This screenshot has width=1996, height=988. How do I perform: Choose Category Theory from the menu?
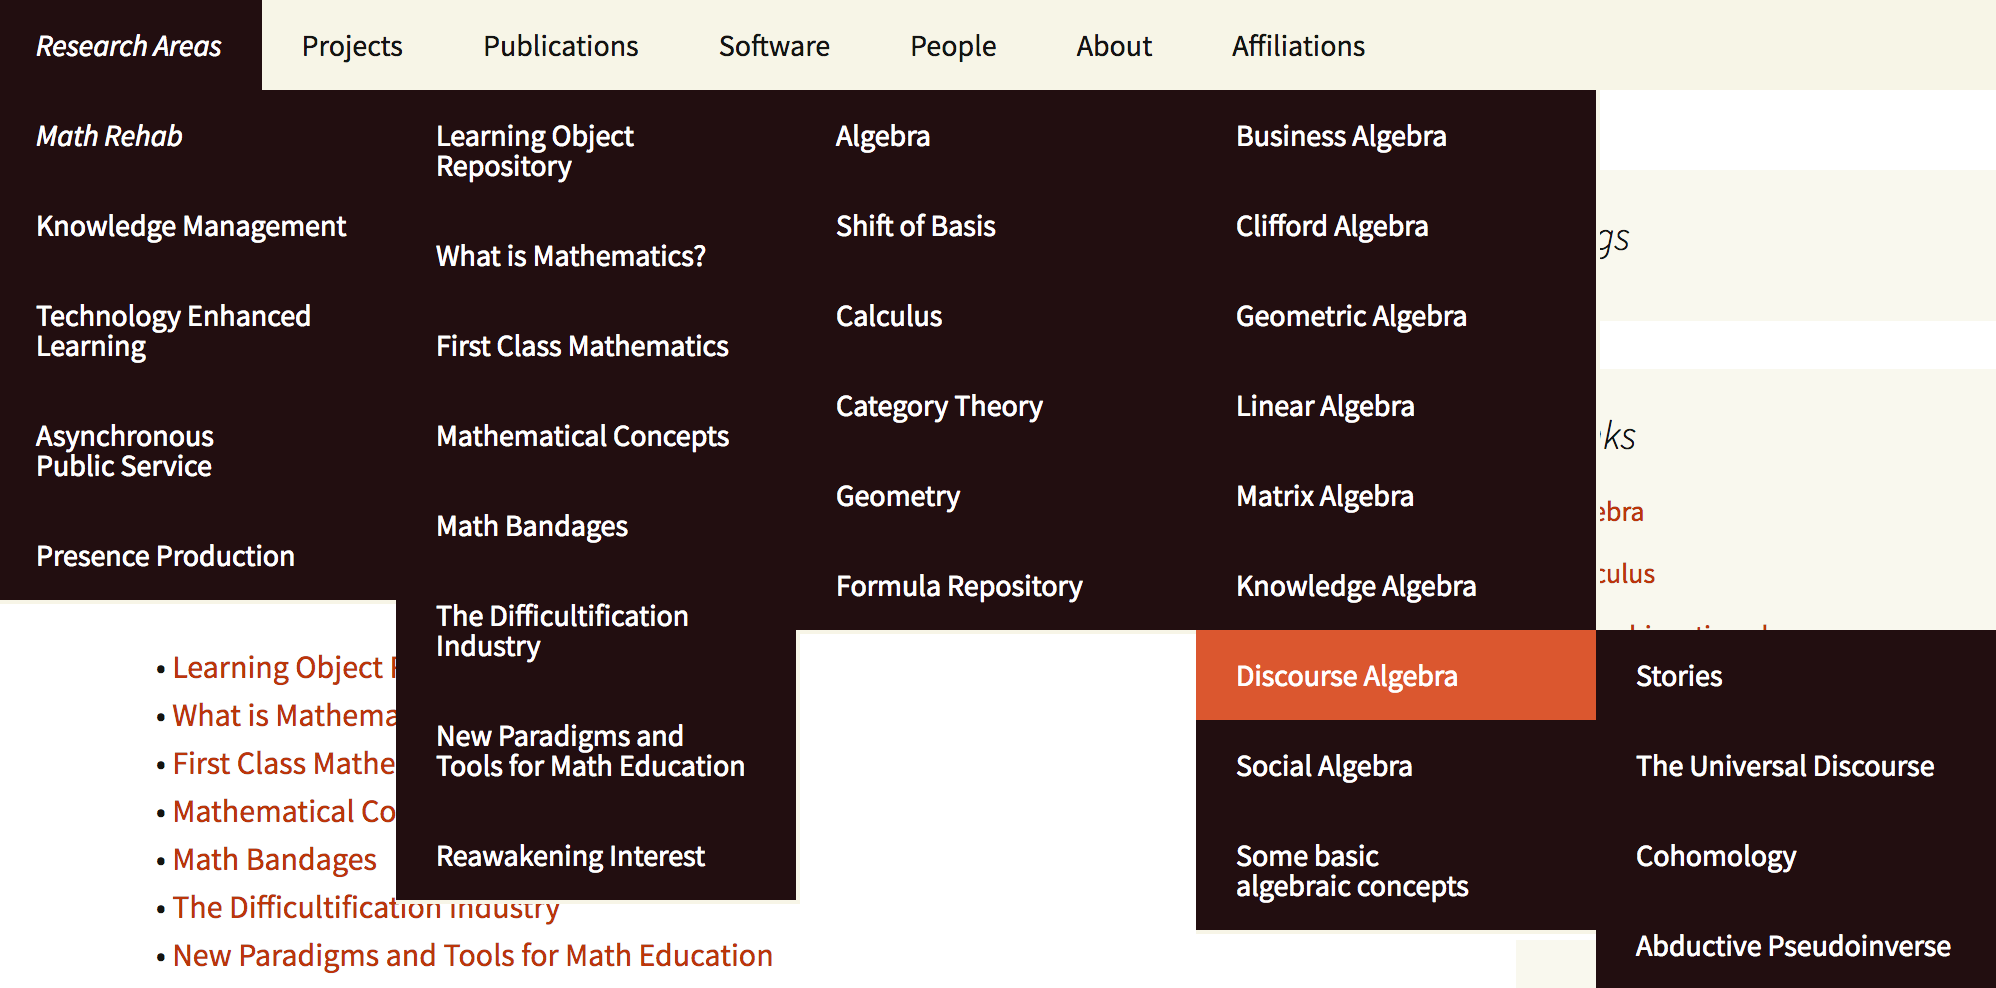point(939,406)
